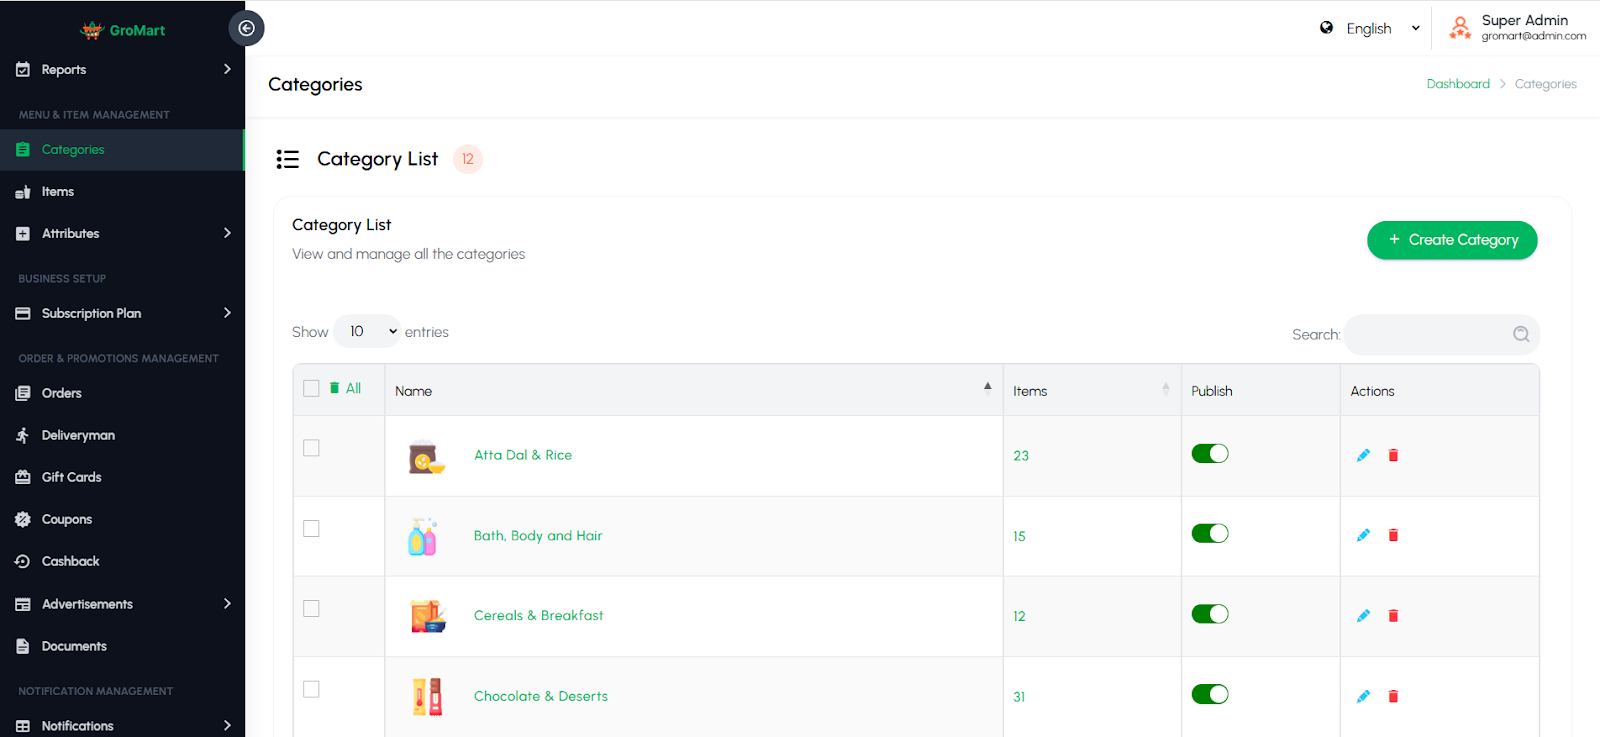Open the Bath, Body and Hair category thumbnail
1600x737 pixels.
point(423,537)
